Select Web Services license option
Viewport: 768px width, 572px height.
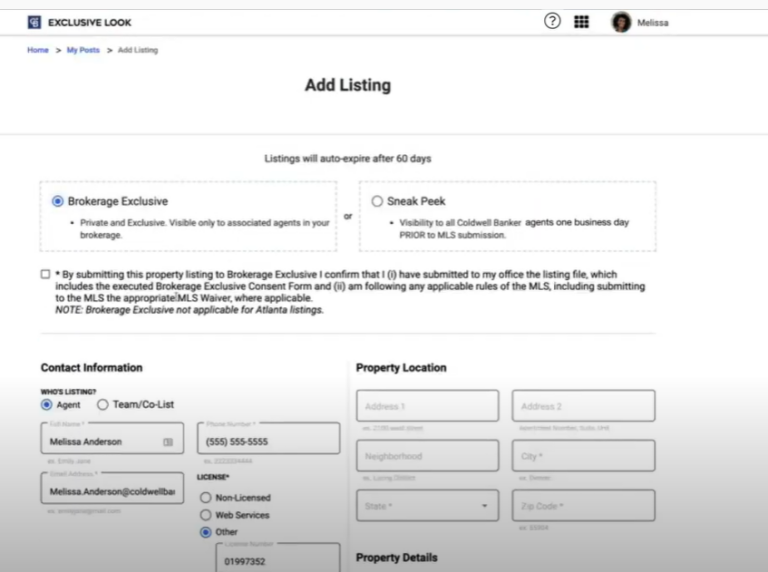206,515
